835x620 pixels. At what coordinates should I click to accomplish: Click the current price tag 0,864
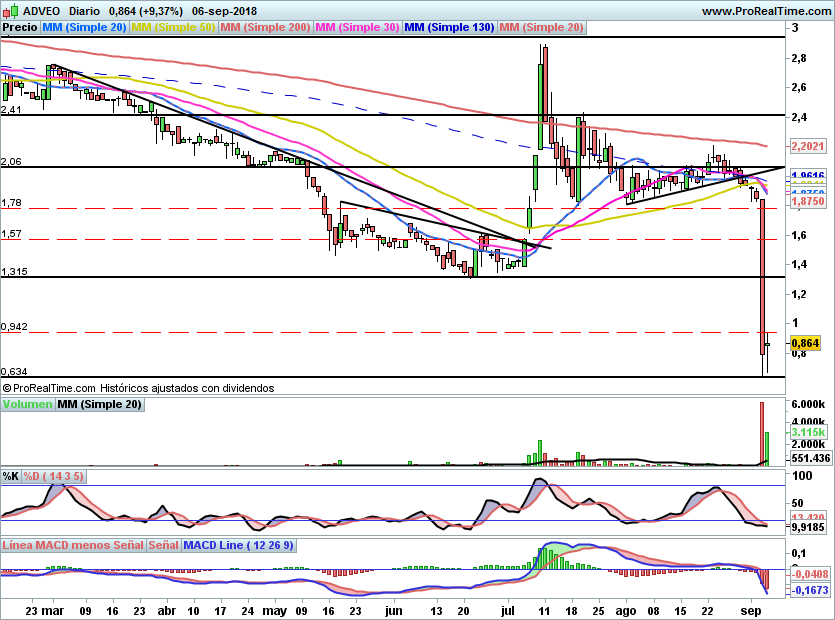click(805, 343)
